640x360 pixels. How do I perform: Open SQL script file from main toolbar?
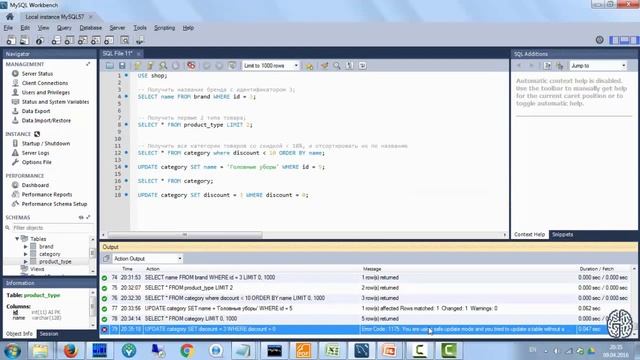[x=24, y=40]
